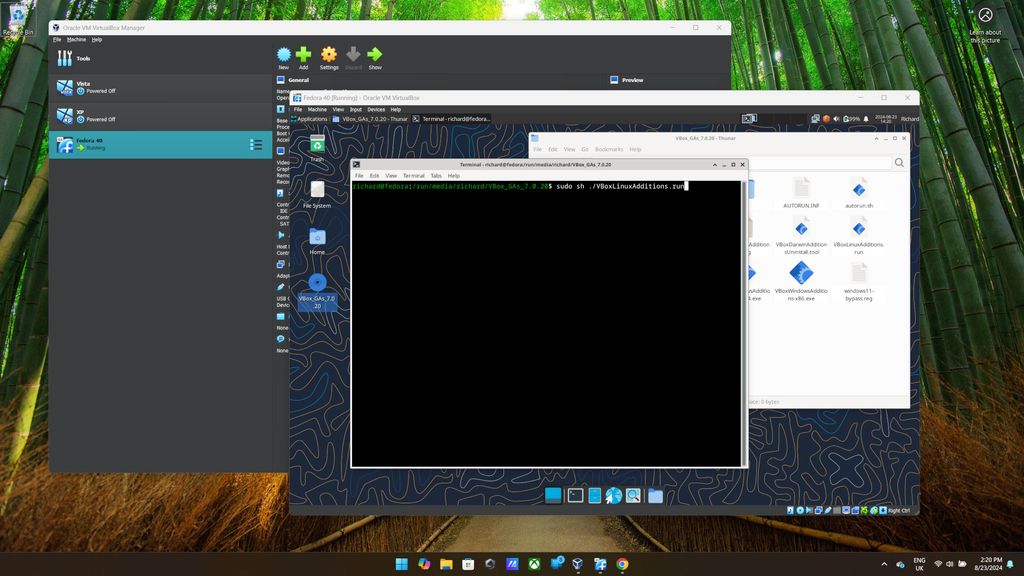
Task: Click notification bell in Xfce panel
Action: tap(866, 119)
